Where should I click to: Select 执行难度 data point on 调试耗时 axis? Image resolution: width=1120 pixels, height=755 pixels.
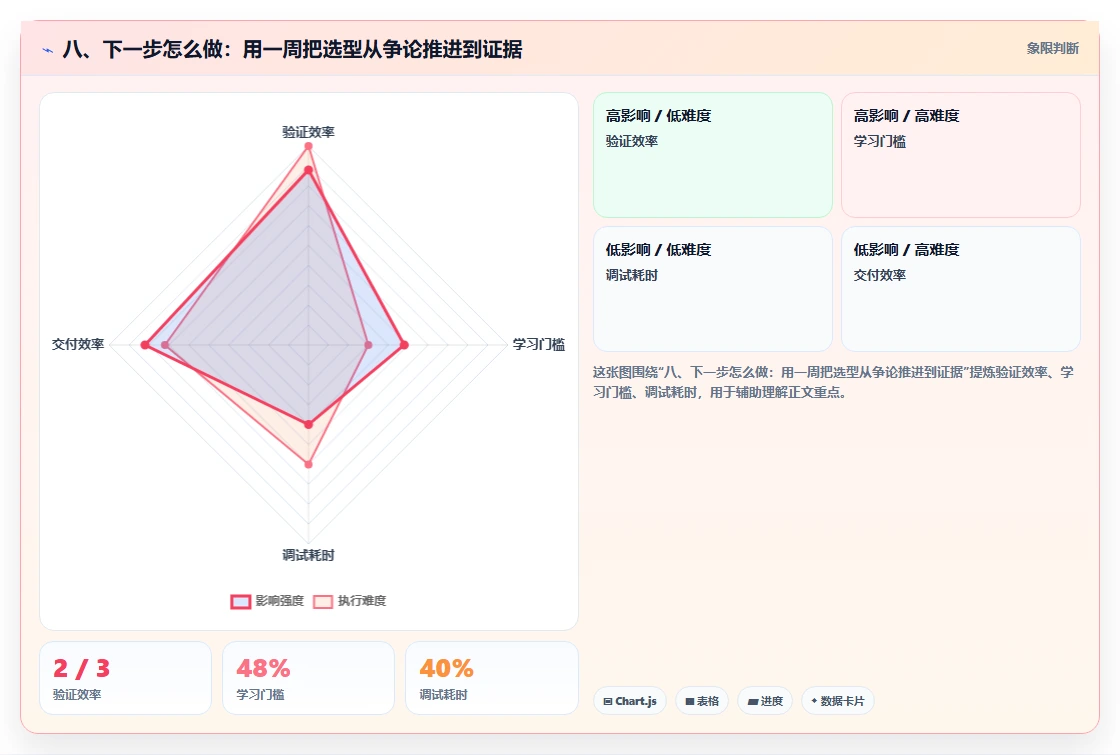309,464
